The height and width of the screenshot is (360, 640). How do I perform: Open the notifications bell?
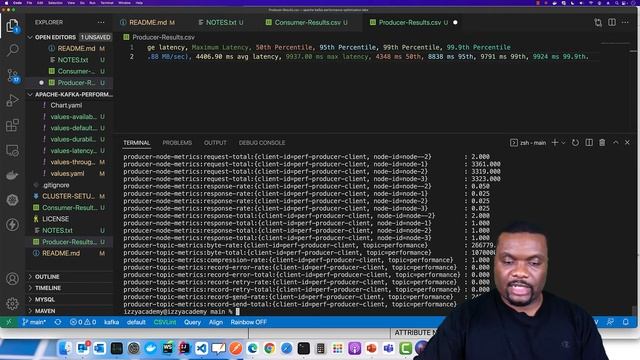[x=626, y=322]
